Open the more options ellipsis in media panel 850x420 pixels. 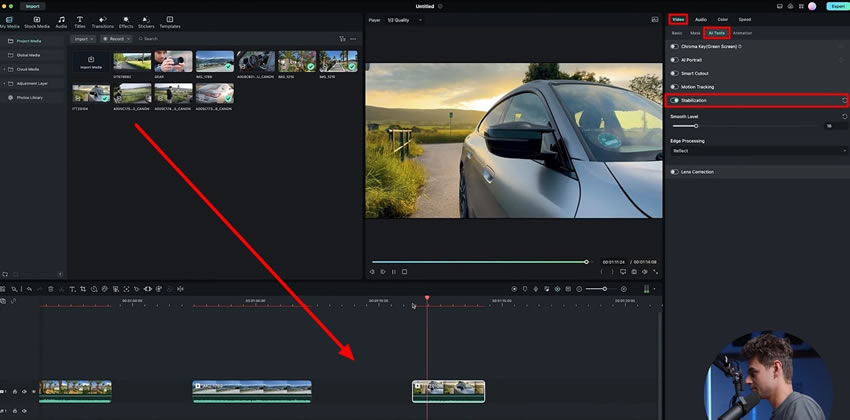pyautogui.click(x=353, y=39)
